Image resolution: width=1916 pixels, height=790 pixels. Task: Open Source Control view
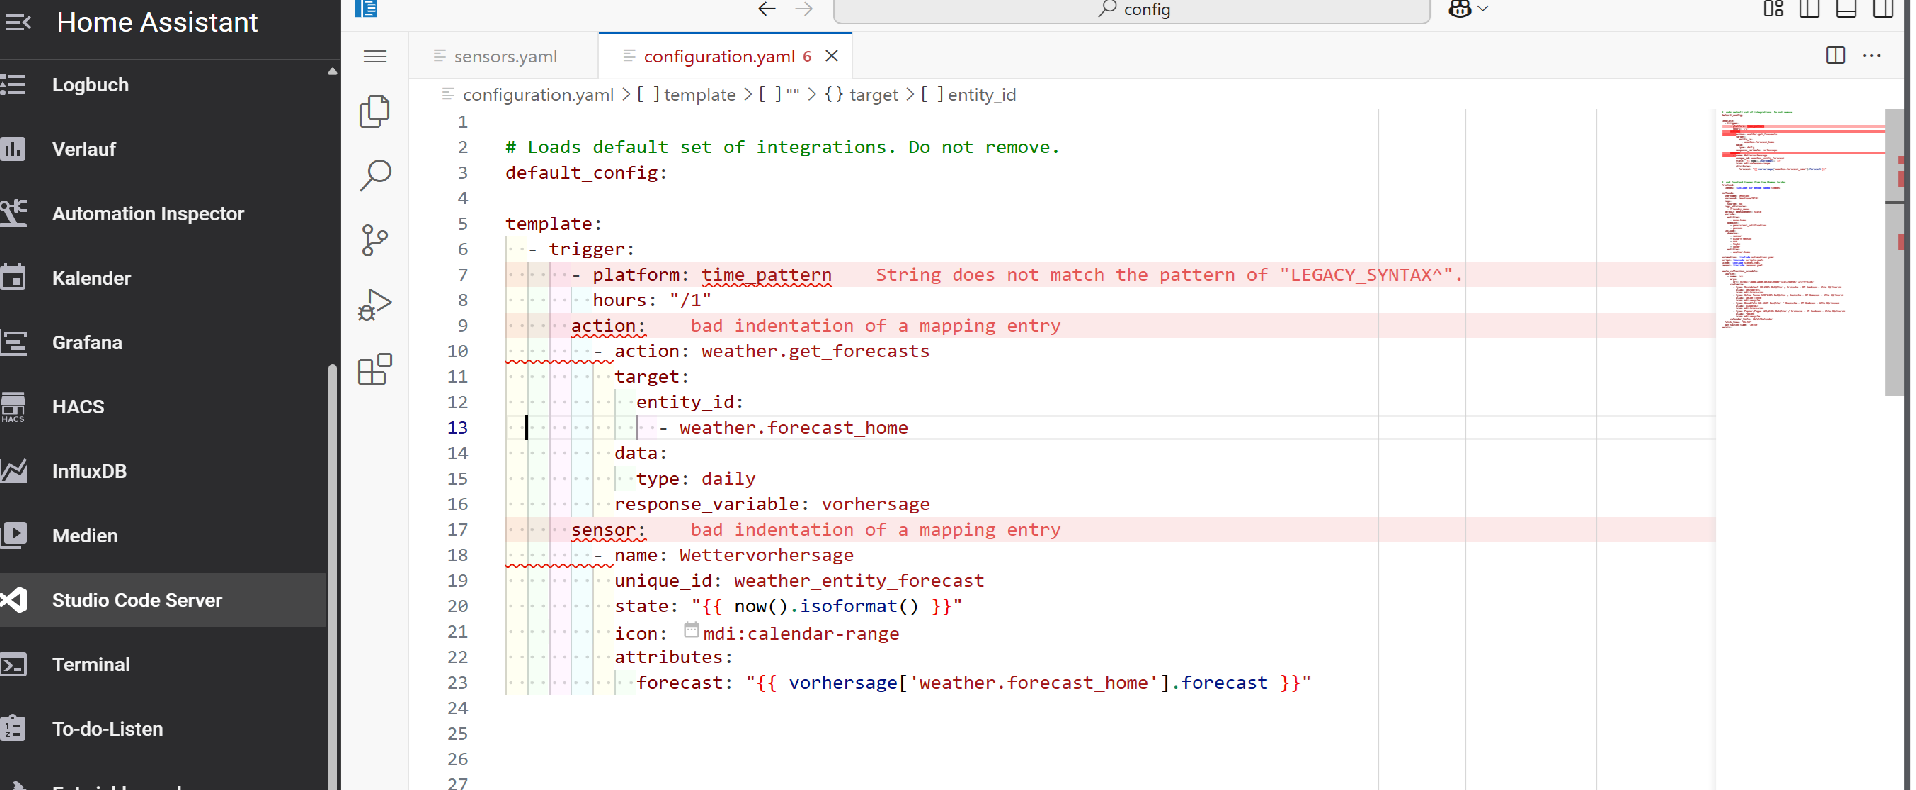click(x=374, y=240)
